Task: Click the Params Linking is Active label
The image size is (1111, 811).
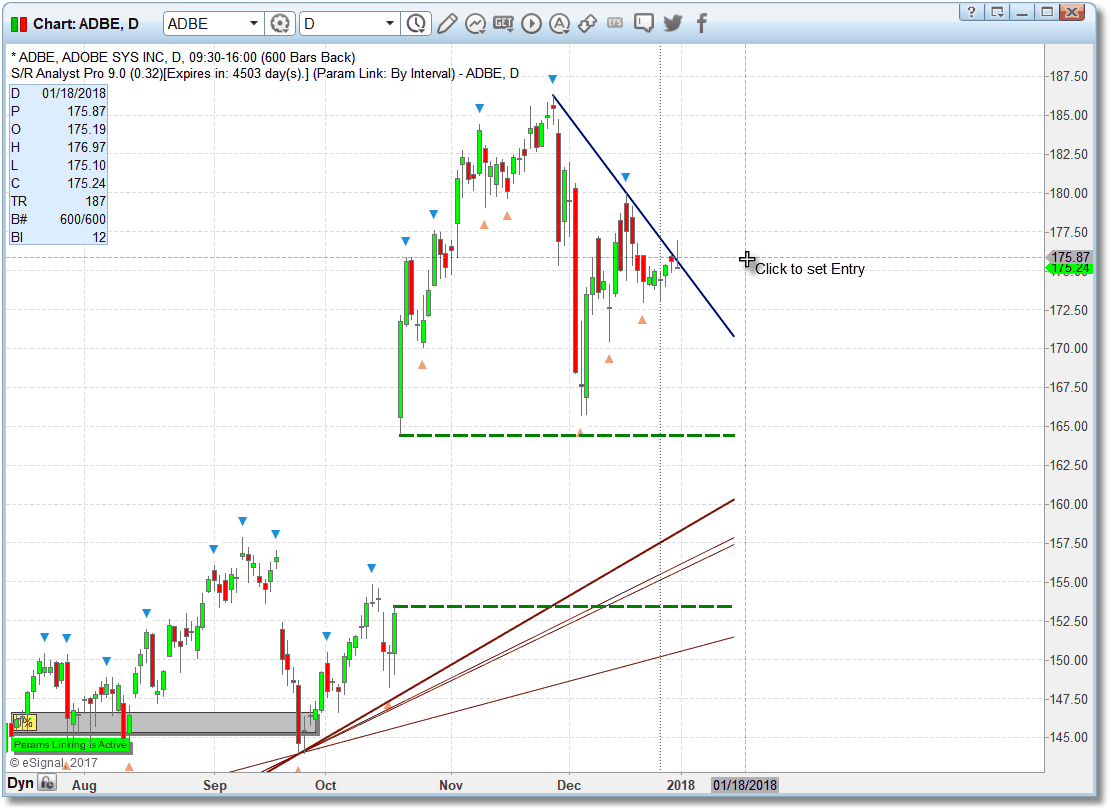Action: click(x=70, y=744)
